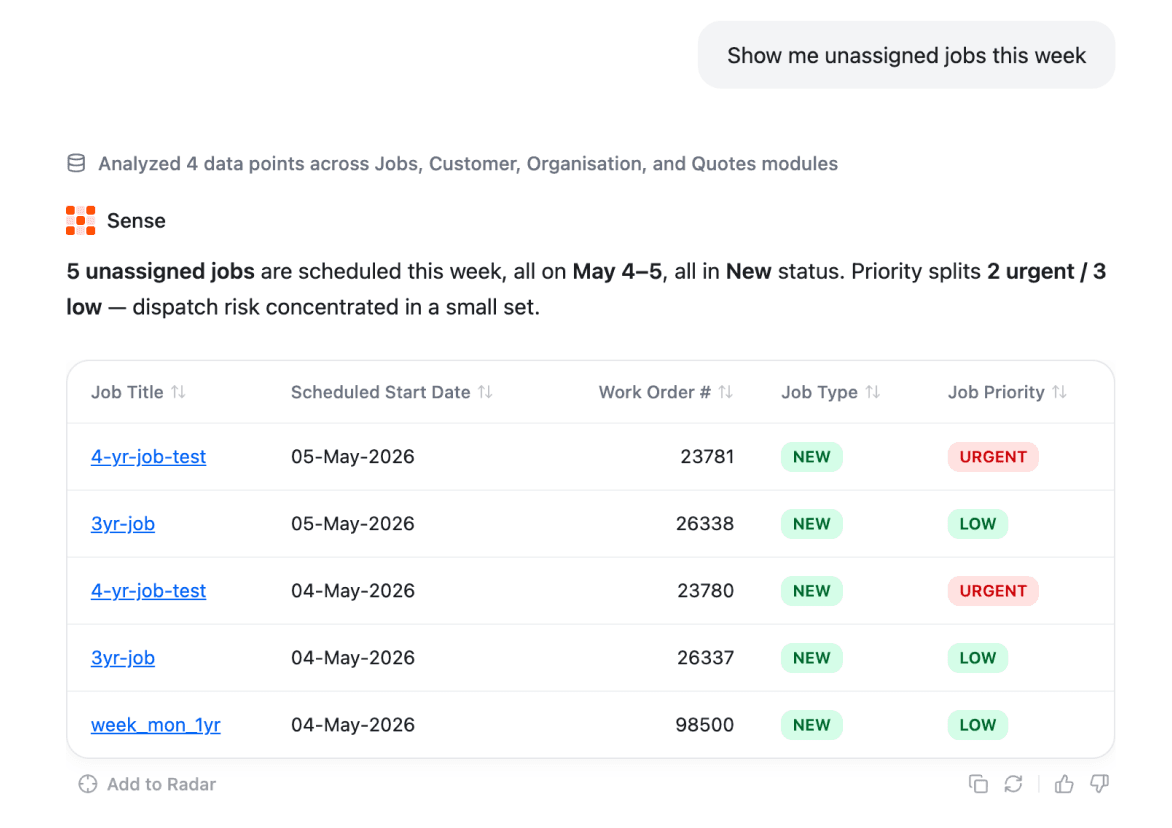This screenshot has width=1172, height=828.
Task: Click date 04-May-2026 in row 26337
Action: (353, 658)
